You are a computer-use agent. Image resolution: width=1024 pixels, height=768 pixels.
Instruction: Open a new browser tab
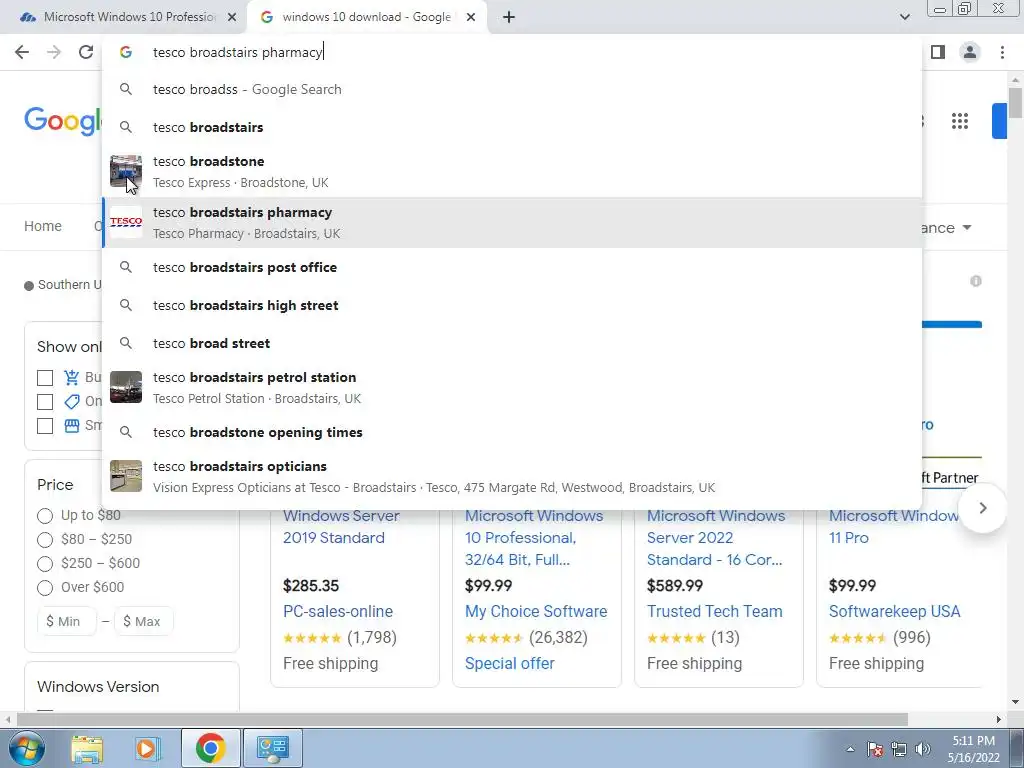(509, 17)
